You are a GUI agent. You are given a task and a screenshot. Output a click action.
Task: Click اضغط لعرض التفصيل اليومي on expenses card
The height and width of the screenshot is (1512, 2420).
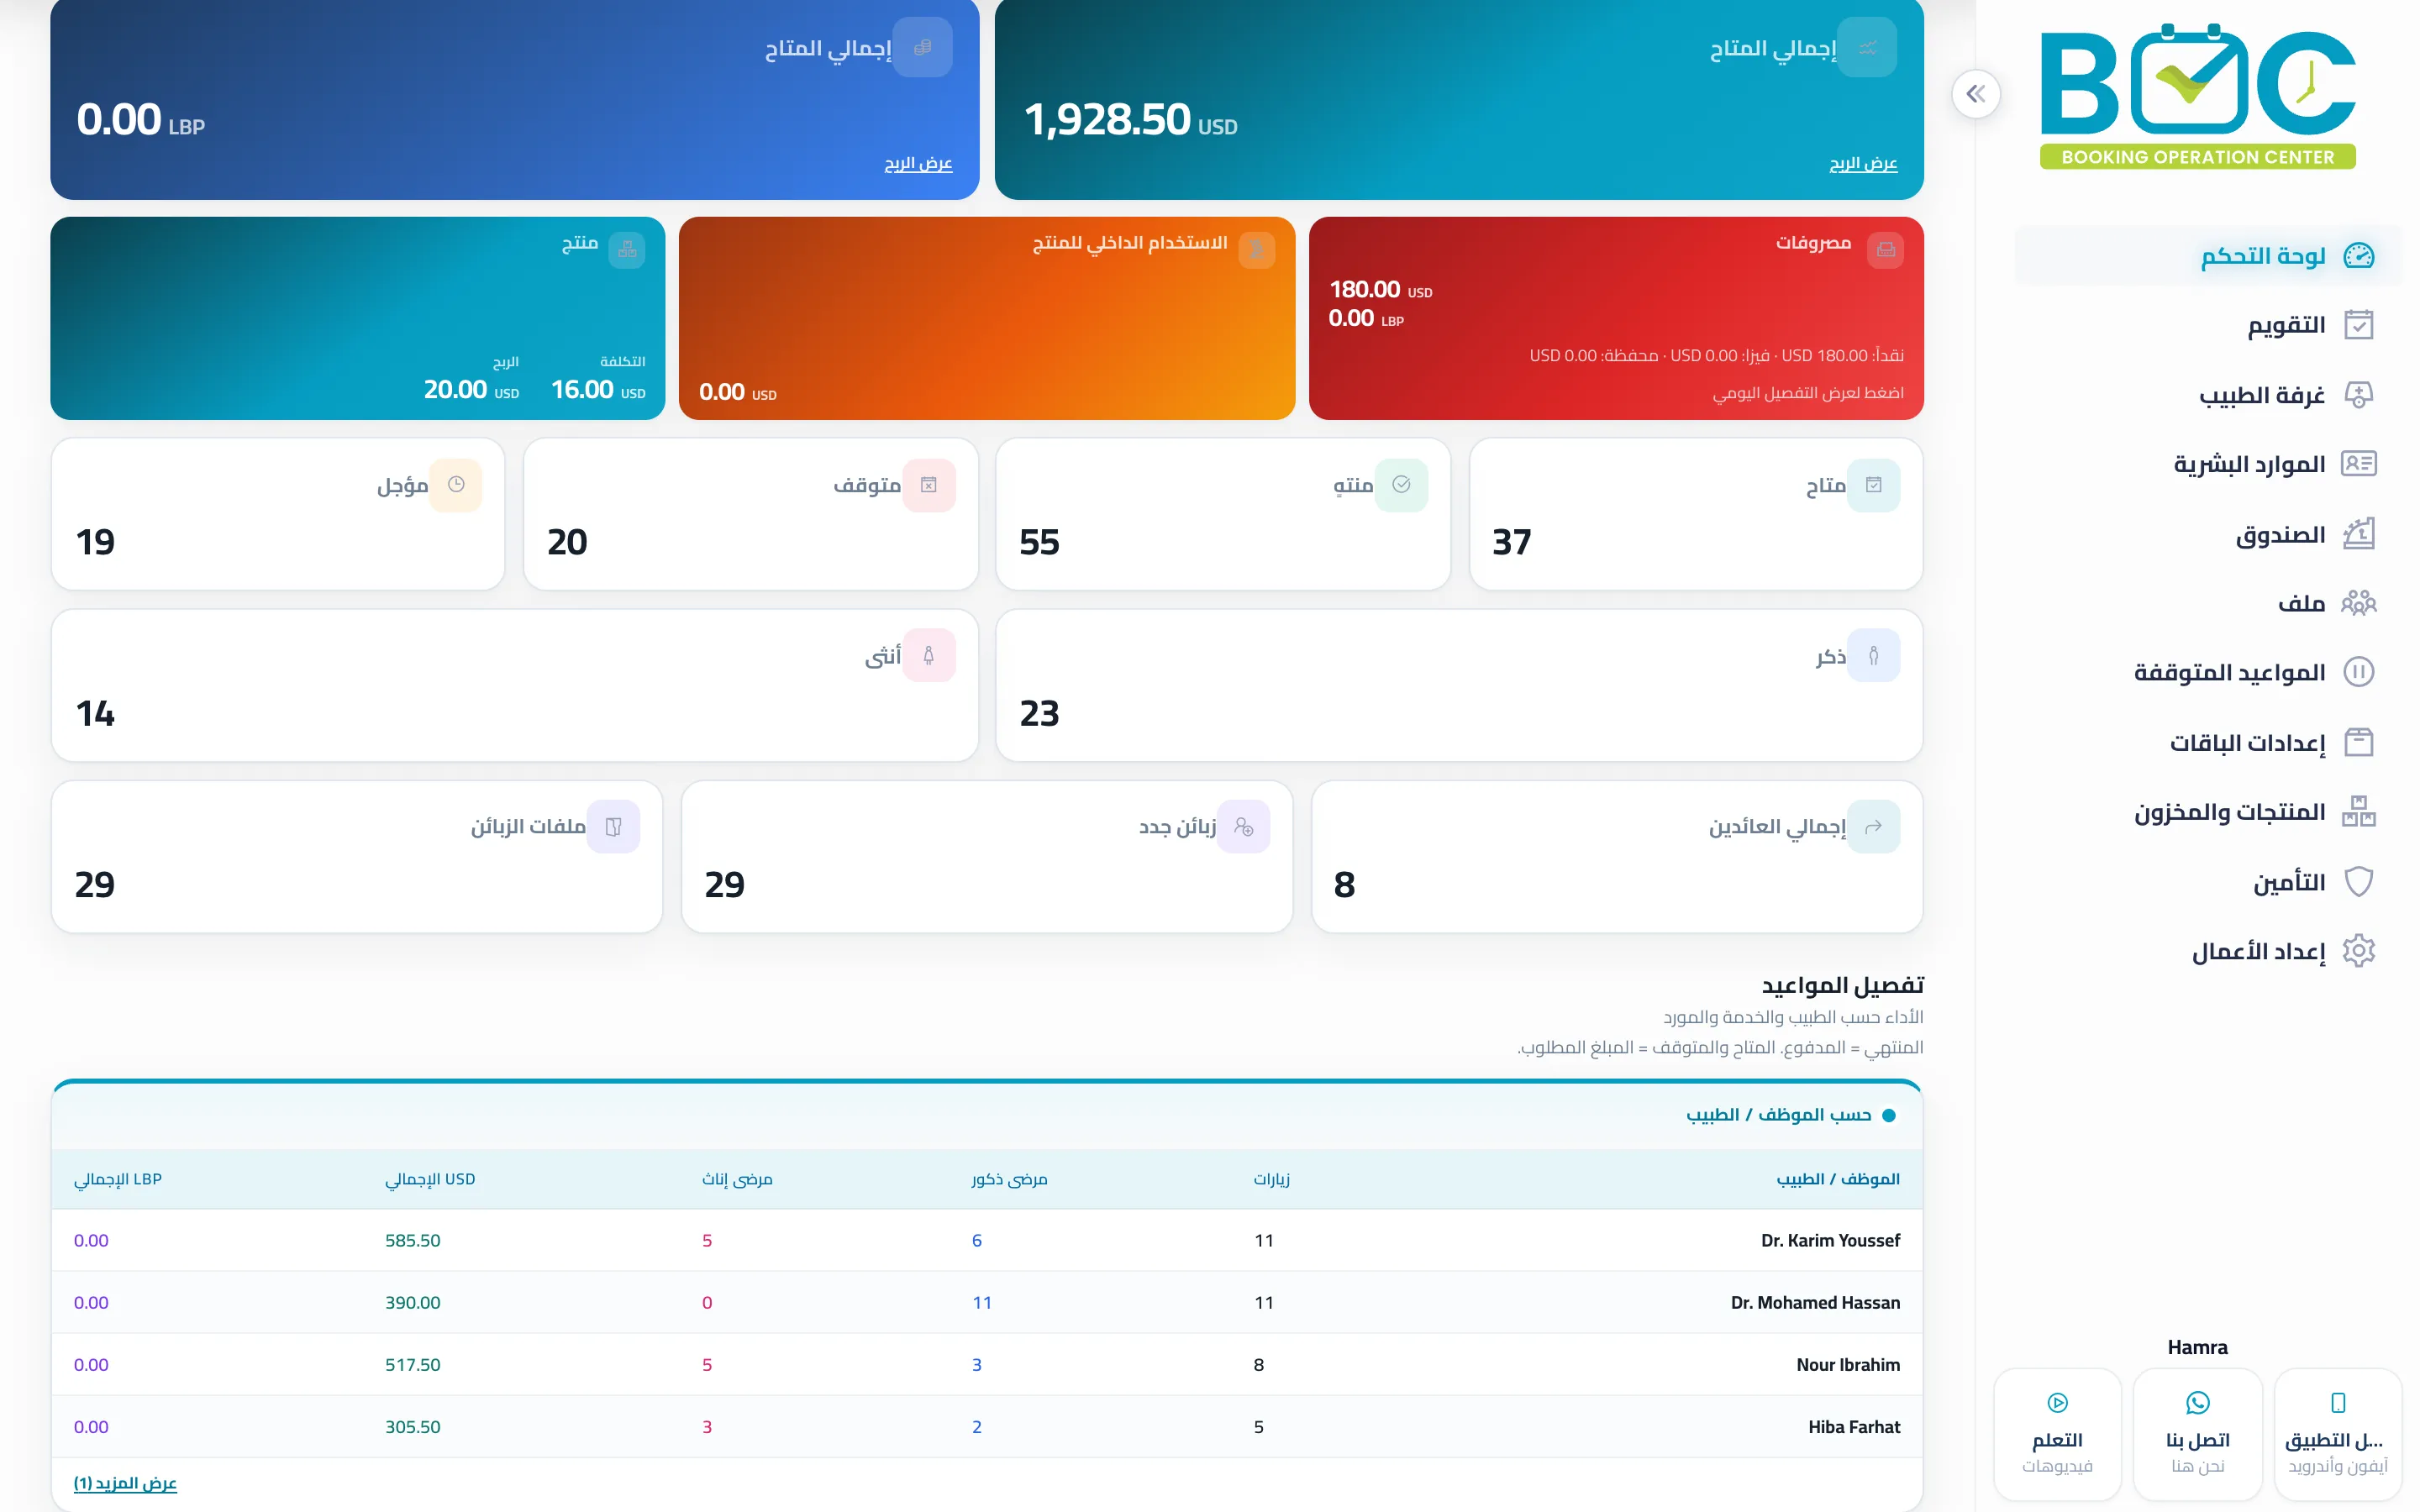coord(1808,393)
